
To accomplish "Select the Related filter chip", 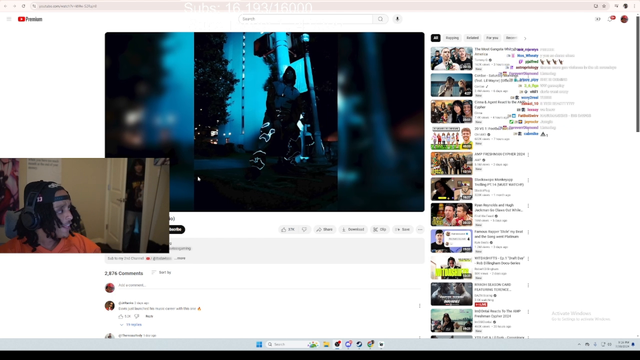I will (472, 38).
